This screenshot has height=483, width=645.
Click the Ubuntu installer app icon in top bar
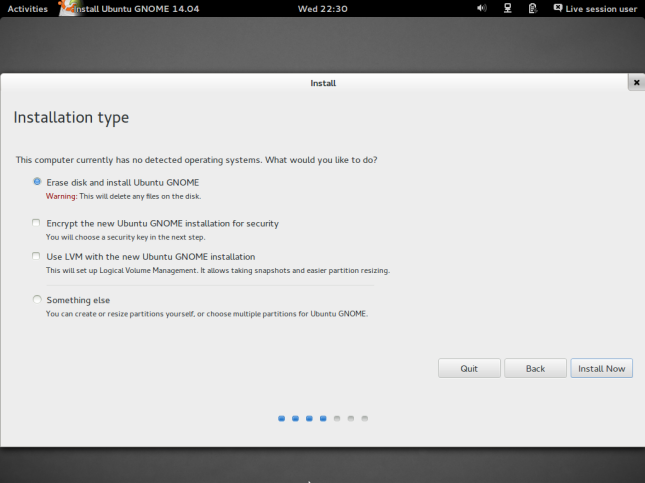tap(66, 8)
